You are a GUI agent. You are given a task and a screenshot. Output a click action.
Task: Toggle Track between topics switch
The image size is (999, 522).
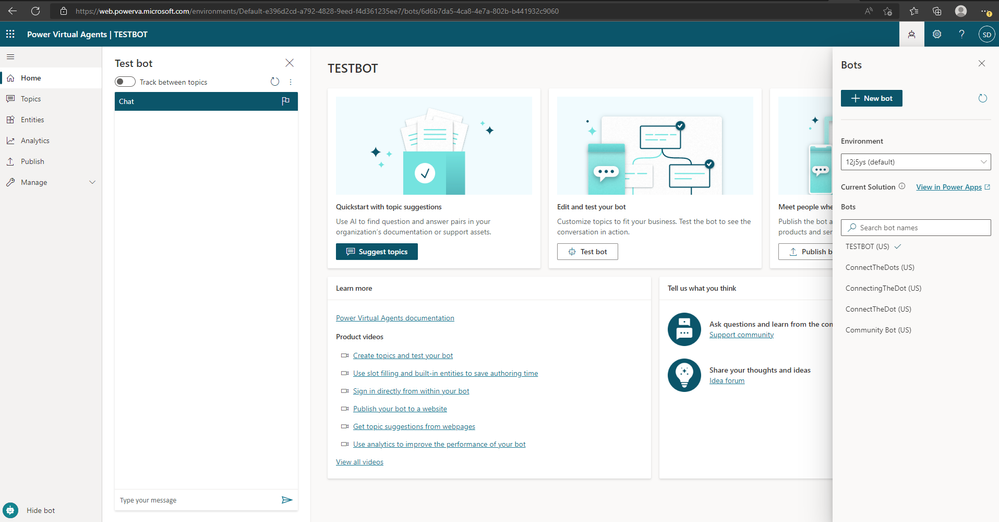(x=125, y=82)
